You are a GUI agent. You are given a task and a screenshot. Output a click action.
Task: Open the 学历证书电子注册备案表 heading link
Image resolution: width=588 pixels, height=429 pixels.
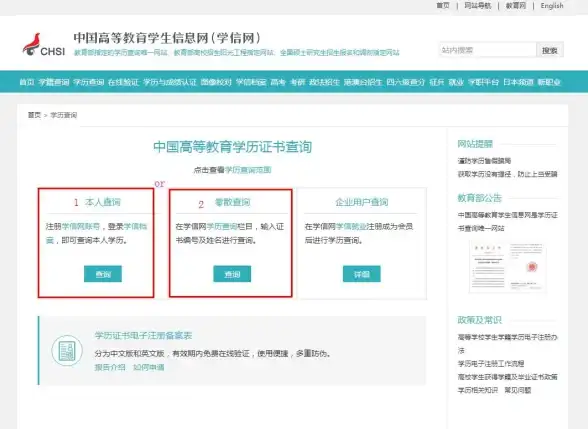pyautogui.click(x=143, y=335)
